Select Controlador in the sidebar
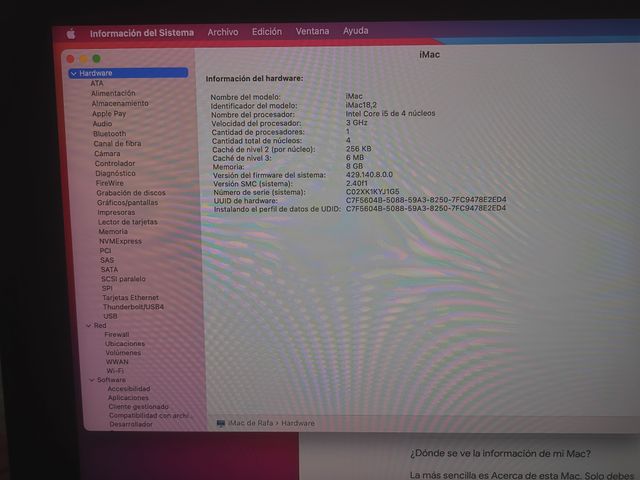This screenshot has height=480, width=640. click(115, 163)
